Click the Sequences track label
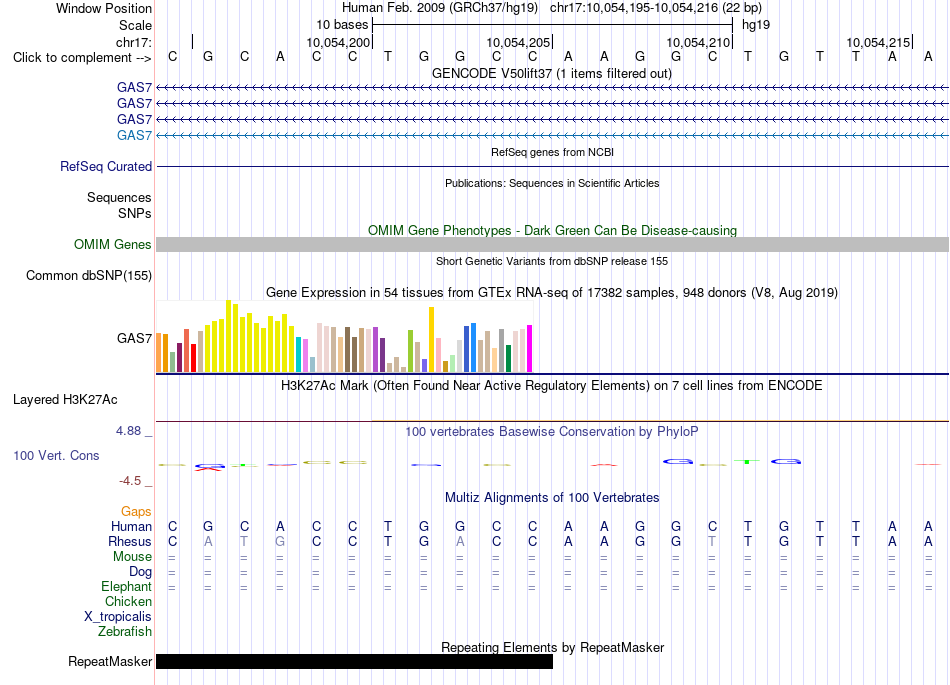950x685 pixels. coord(119,197)
